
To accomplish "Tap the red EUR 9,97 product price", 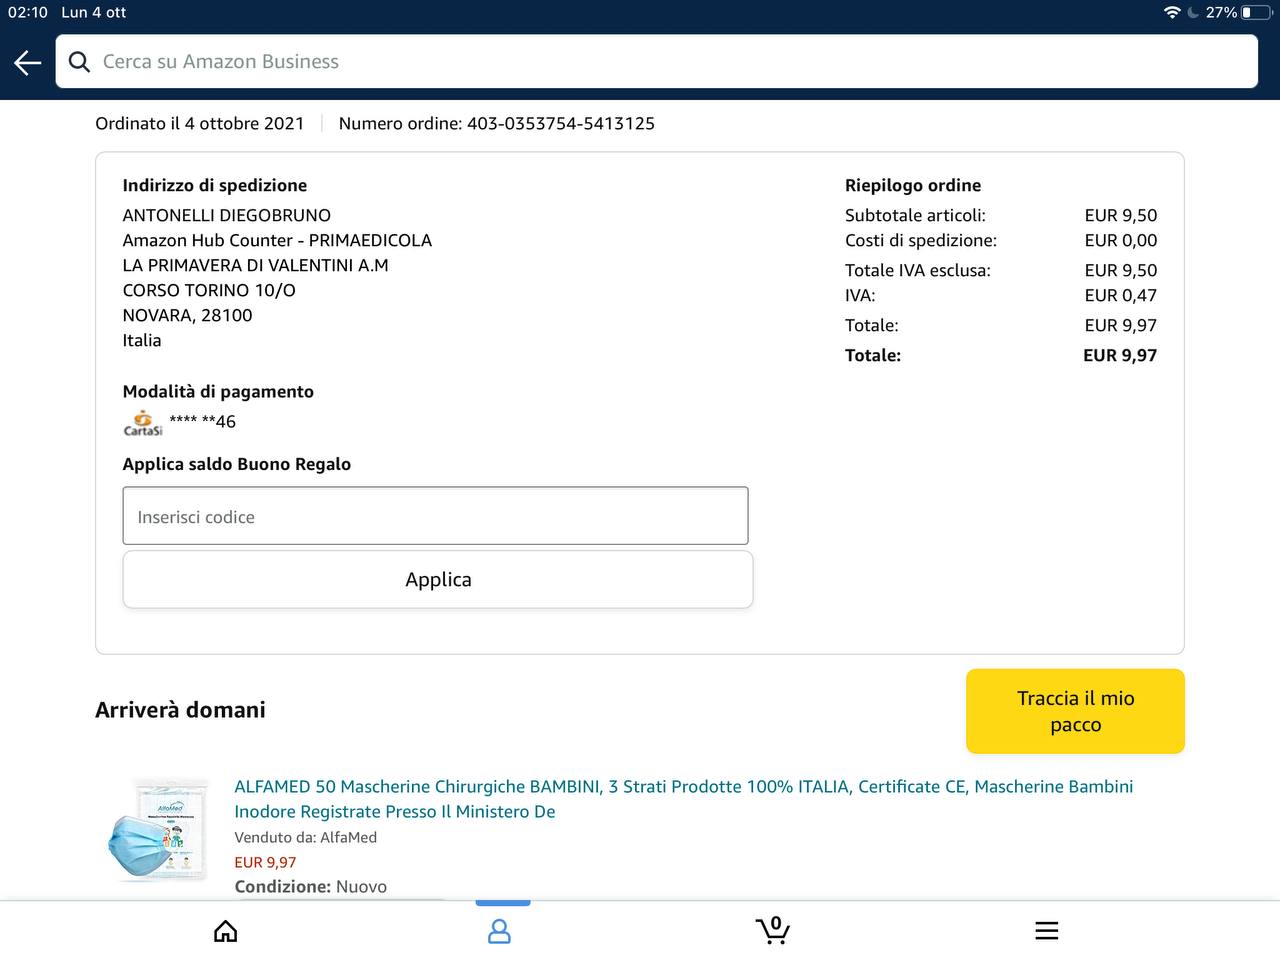I will [x=265, y=862].
